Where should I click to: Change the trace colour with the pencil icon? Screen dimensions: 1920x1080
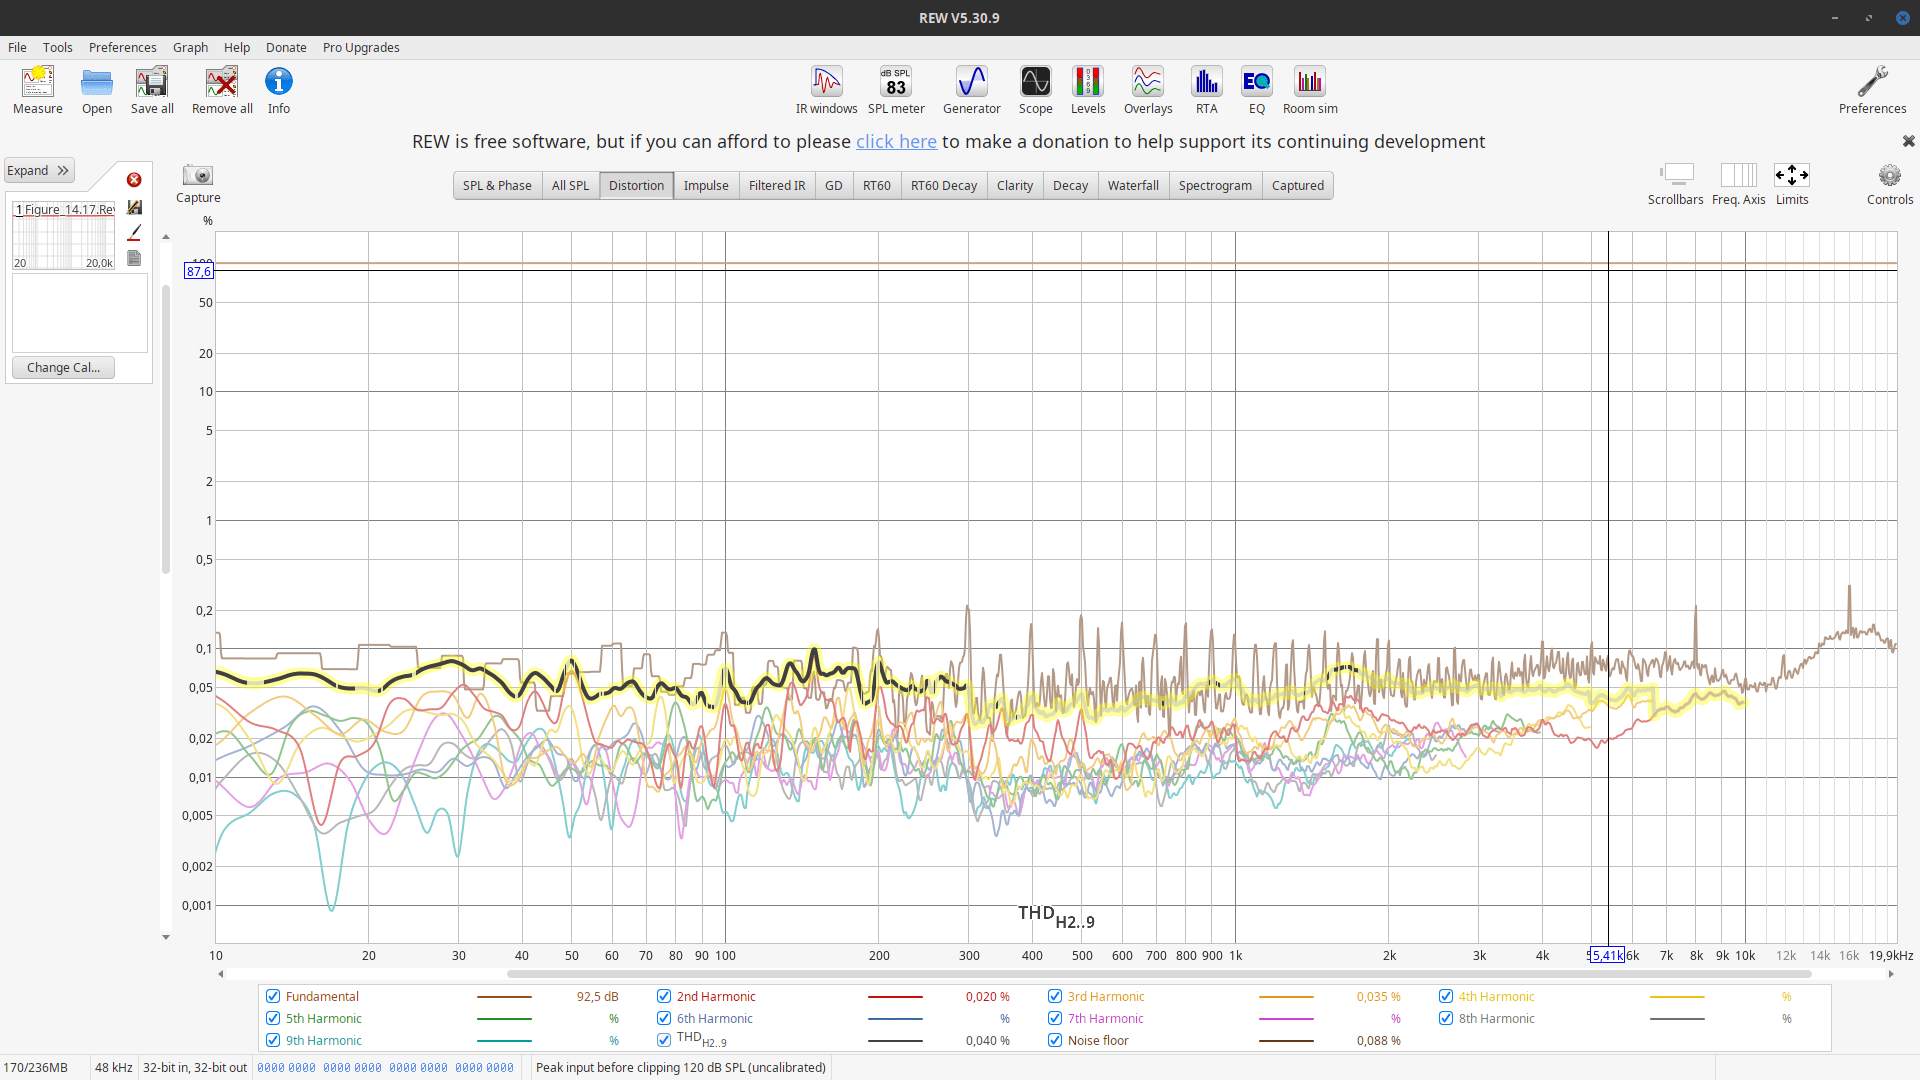135,232
